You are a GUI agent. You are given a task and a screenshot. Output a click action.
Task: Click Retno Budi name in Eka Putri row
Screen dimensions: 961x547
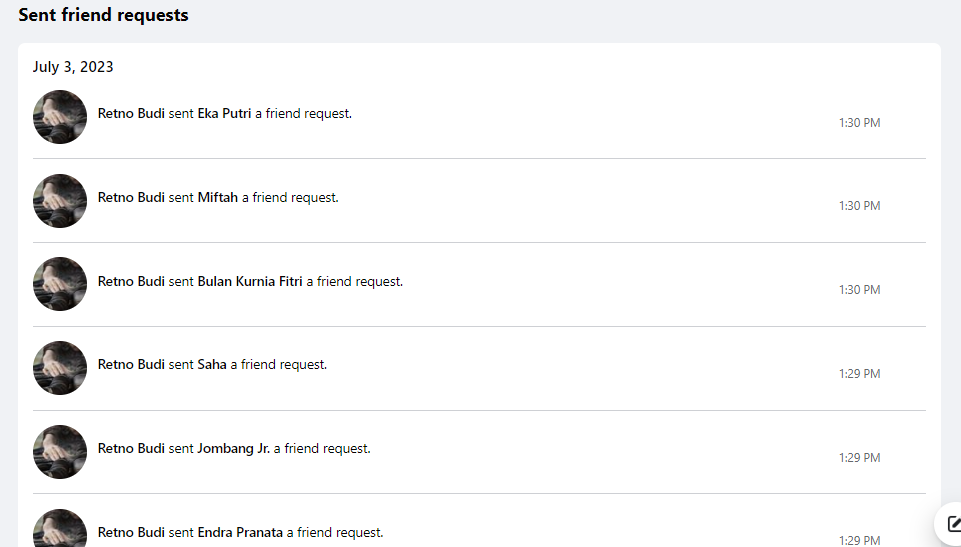(x=131, y=114)
